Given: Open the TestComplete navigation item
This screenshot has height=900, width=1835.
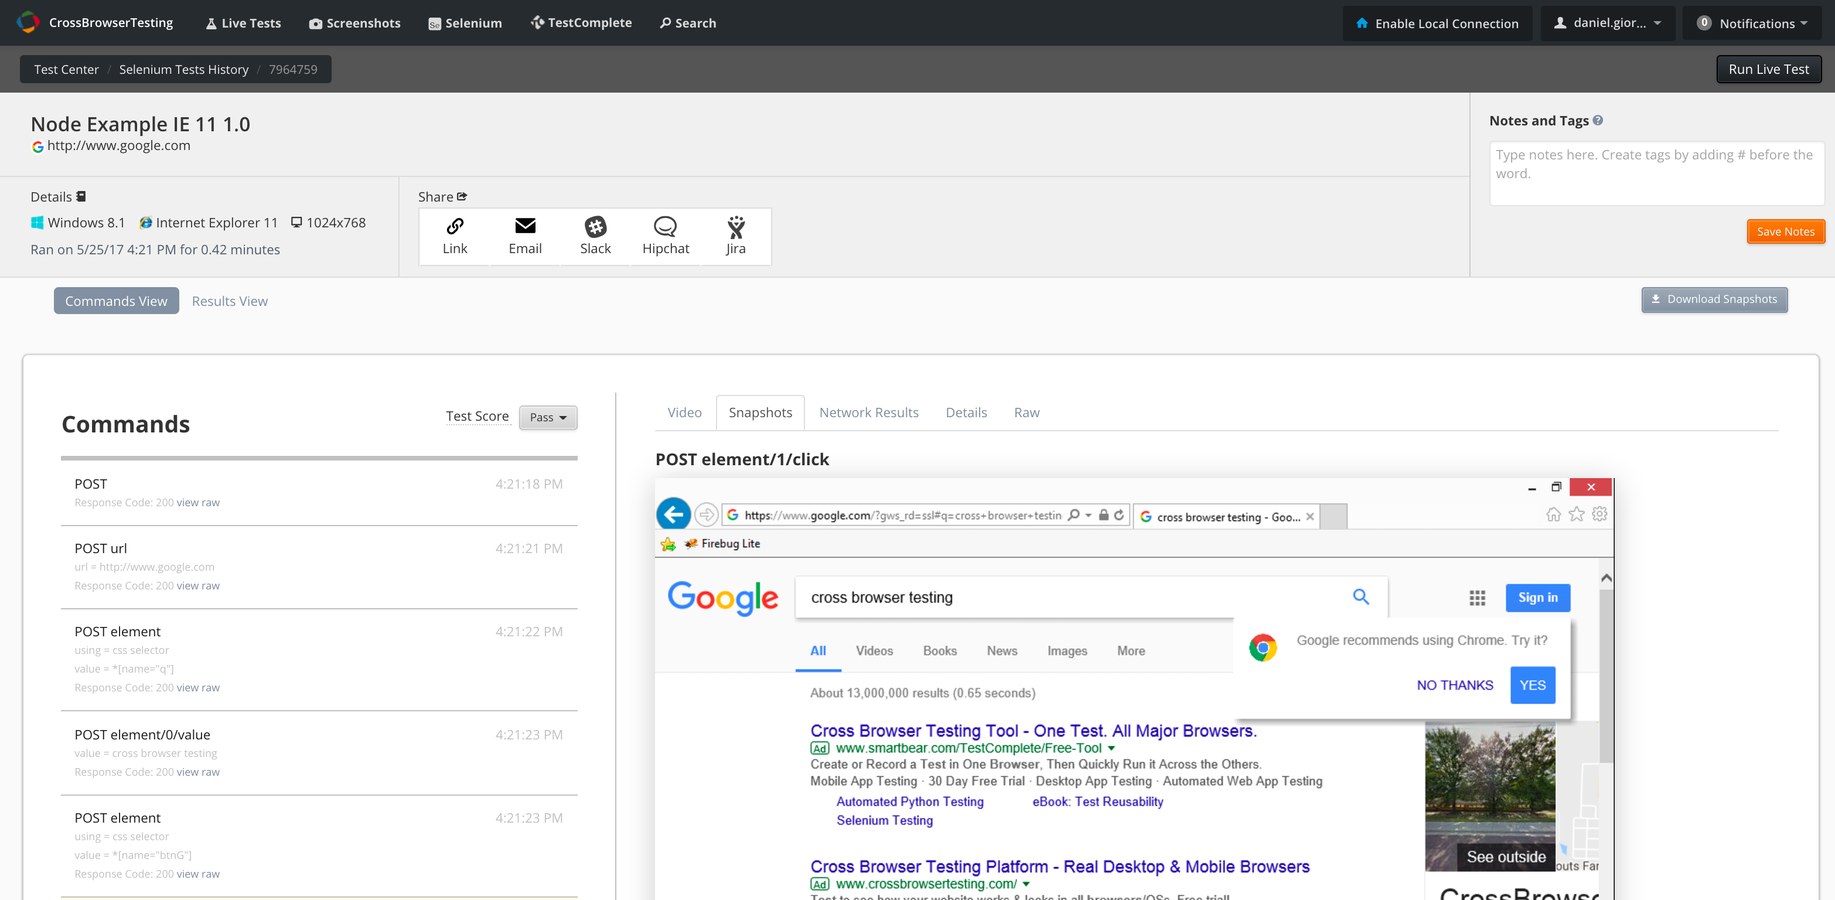Looking at the screenshot, I should click(581, 23).
